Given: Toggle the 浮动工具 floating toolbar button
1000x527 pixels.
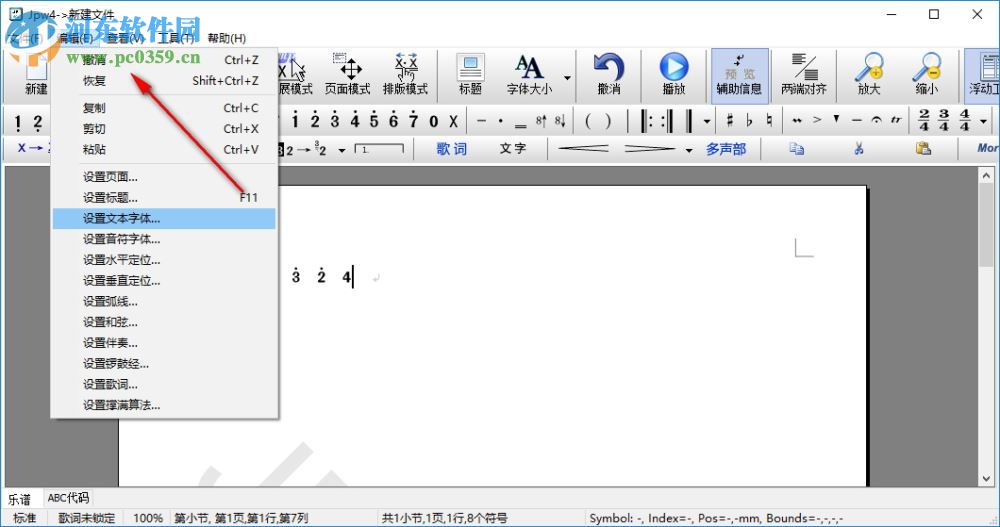Looking at the screenshot, I should coord(984,75).
